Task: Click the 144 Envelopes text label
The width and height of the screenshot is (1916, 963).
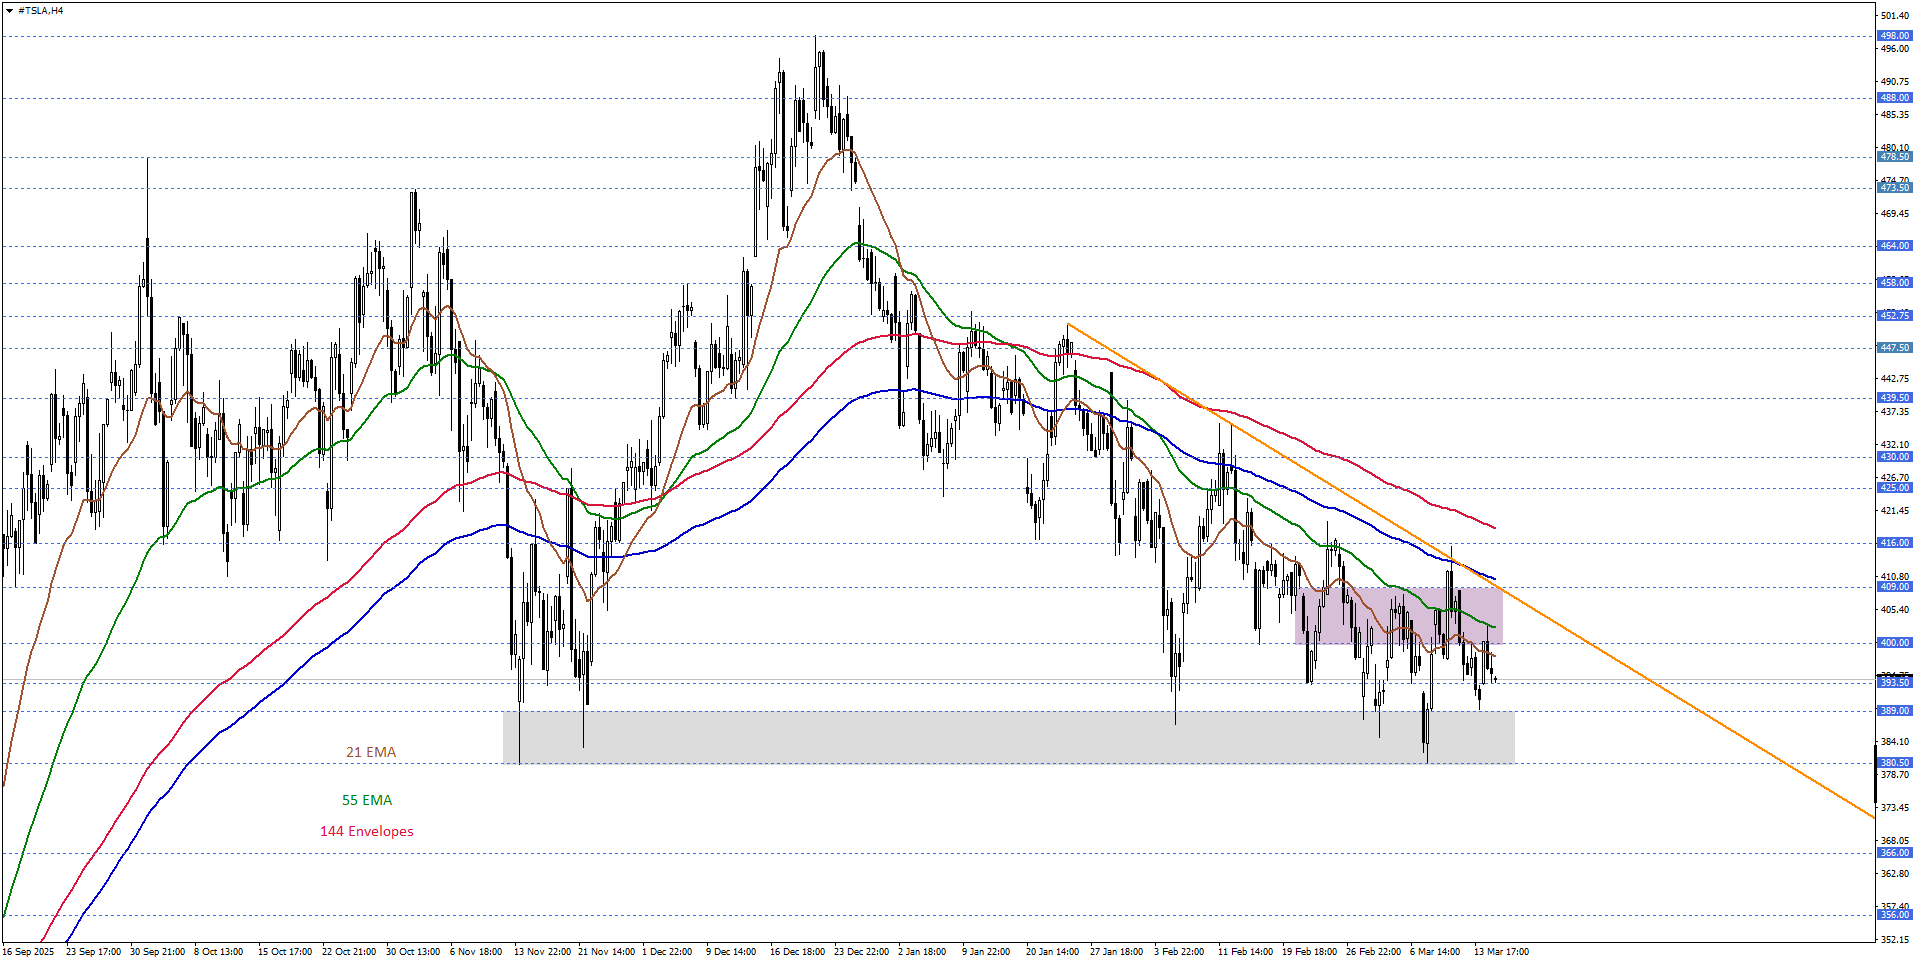Action: (366, 831)
